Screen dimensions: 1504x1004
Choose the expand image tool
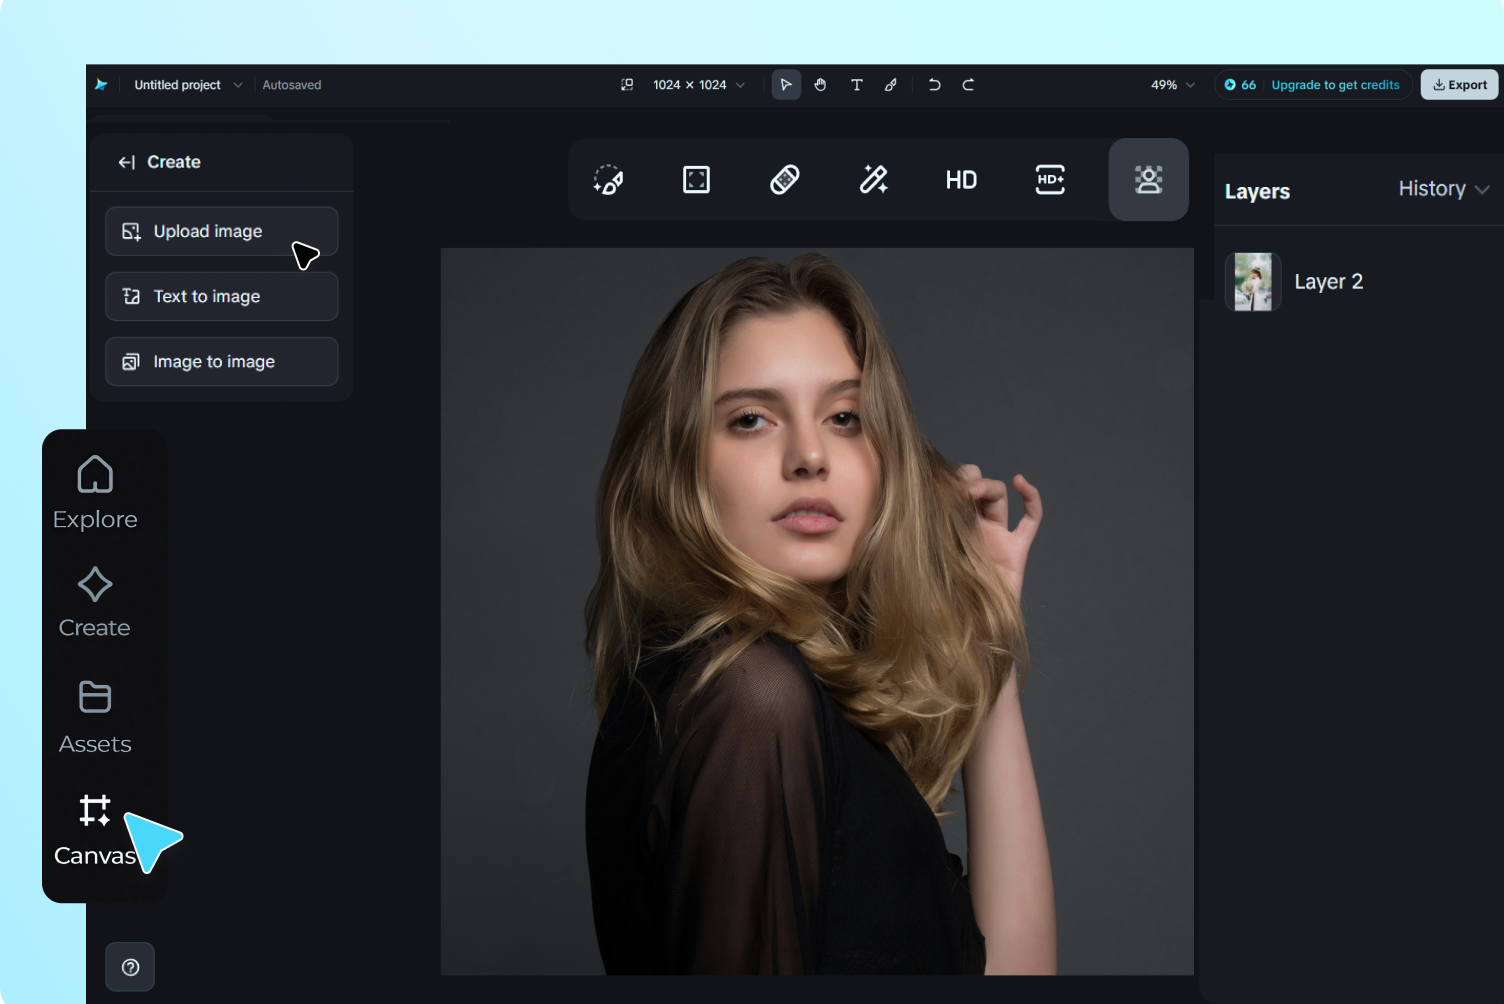[696, 180]
